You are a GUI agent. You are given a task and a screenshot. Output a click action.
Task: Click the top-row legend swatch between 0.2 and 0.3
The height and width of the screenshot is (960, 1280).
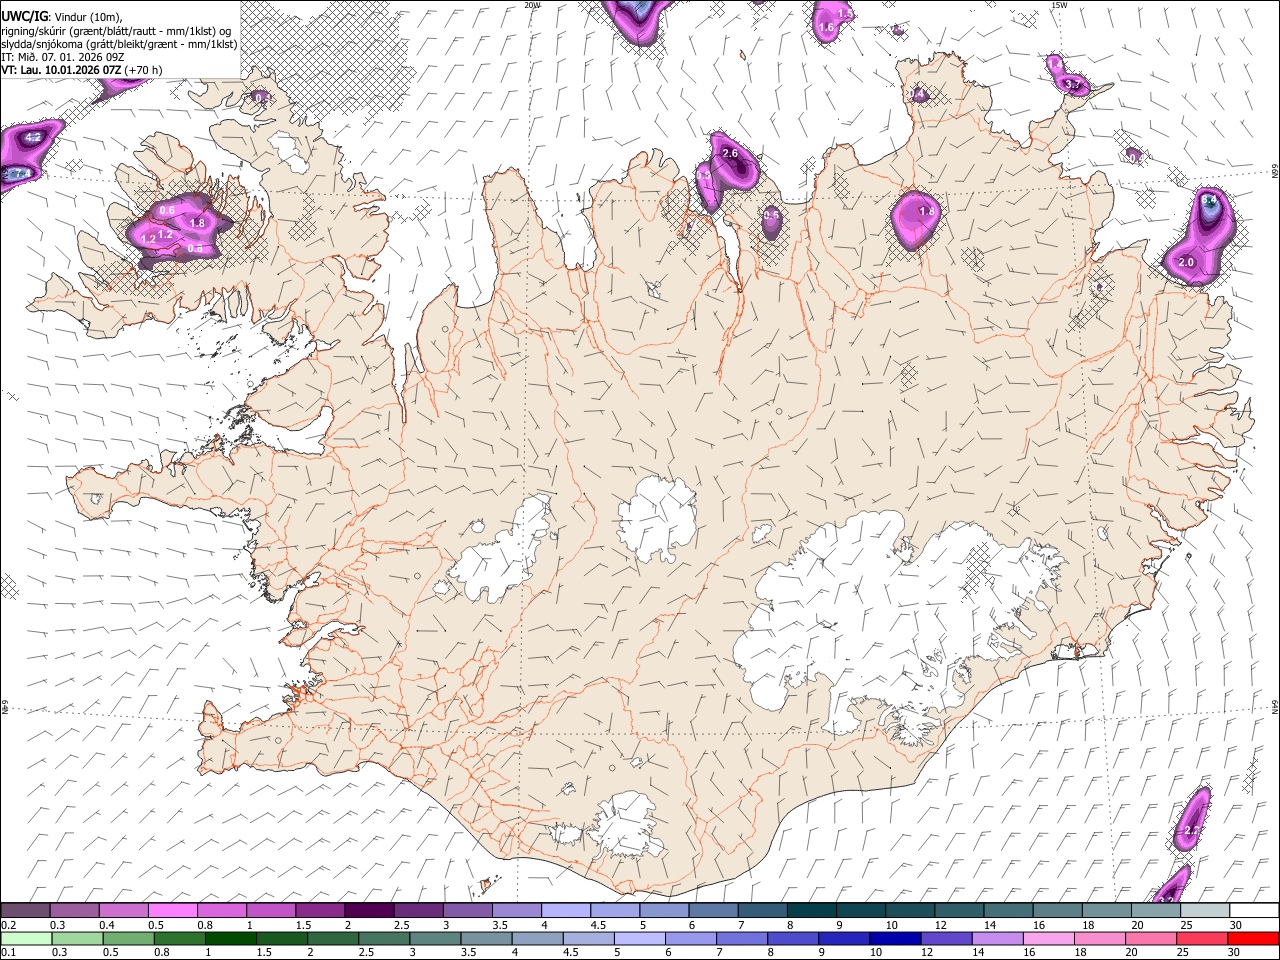coord(25,910)
